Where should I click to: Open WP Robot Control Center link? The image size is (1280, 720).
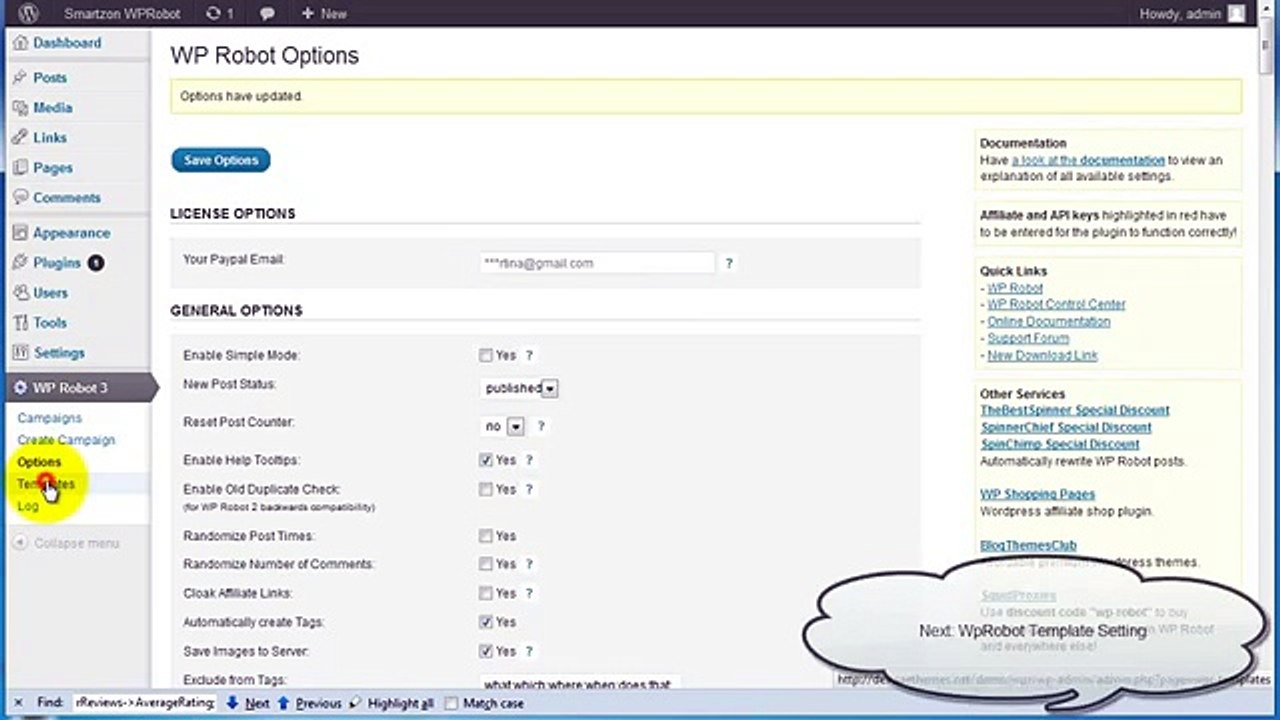(1056, 304)
